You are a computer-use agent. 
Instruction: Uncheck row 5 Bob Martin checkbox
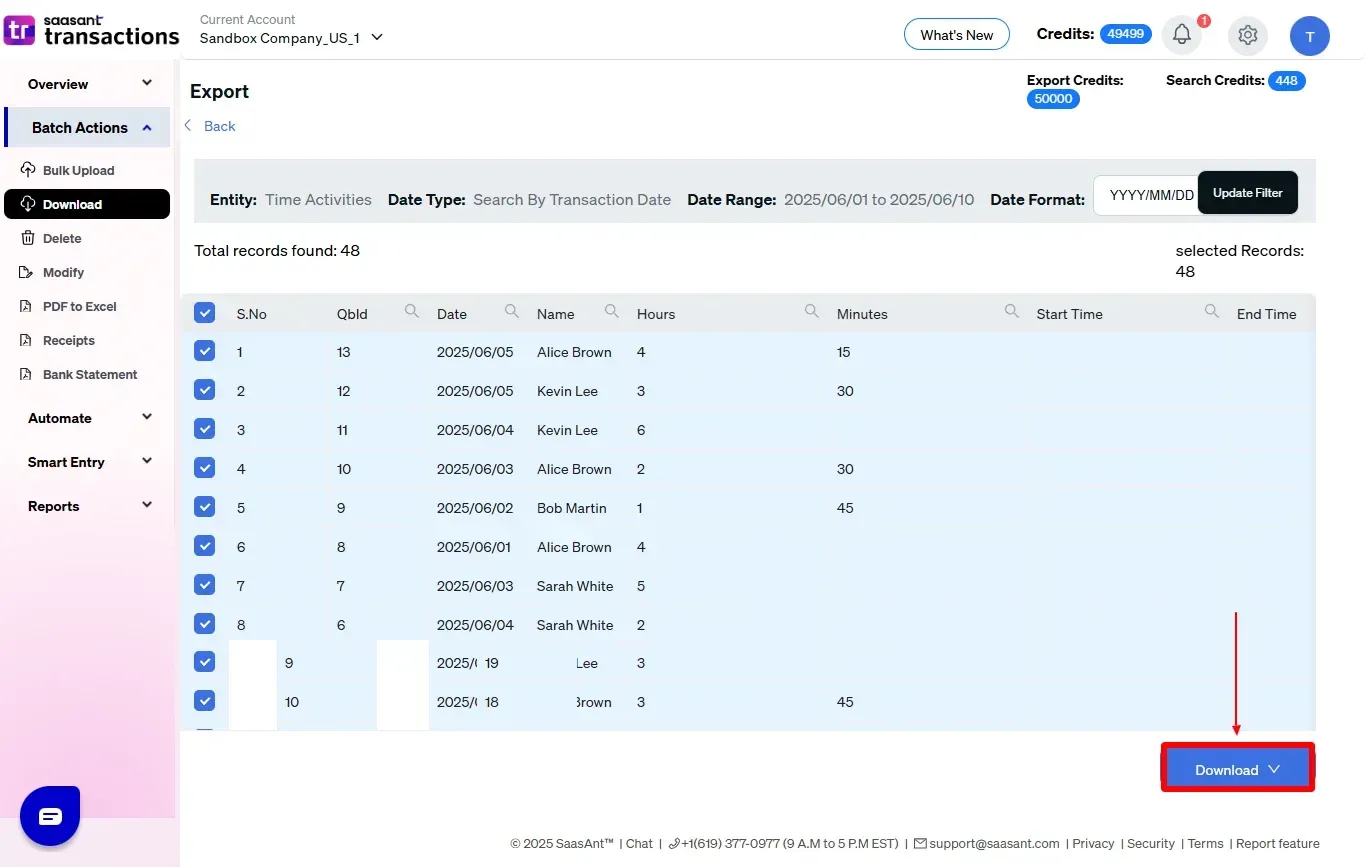click(204, 507)
